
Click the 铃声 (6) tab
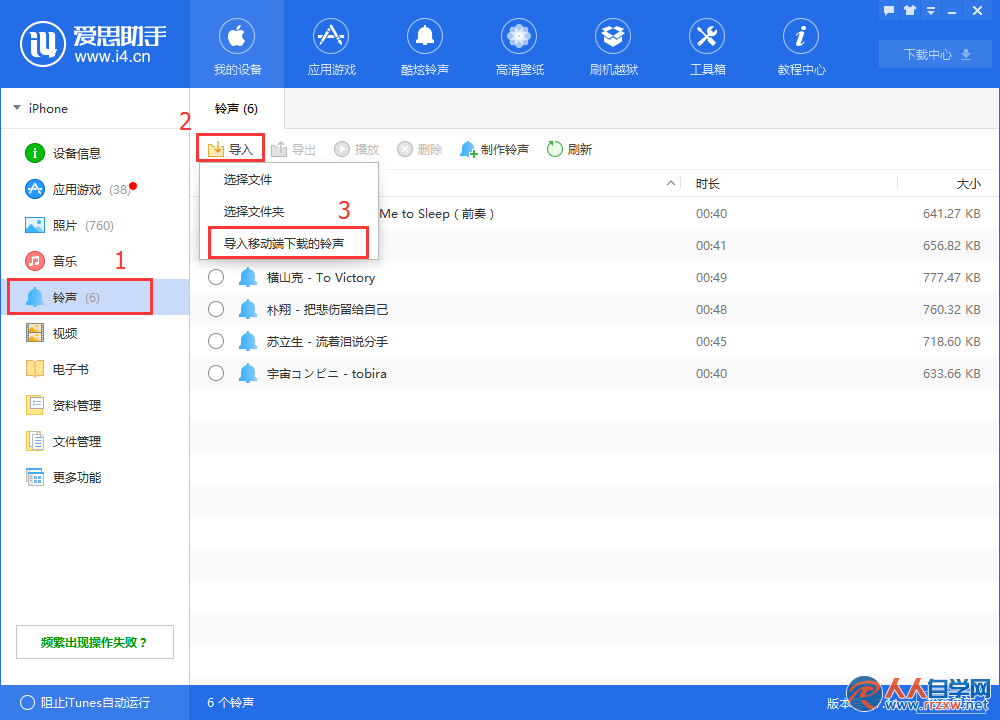click(x=237, y=108)
